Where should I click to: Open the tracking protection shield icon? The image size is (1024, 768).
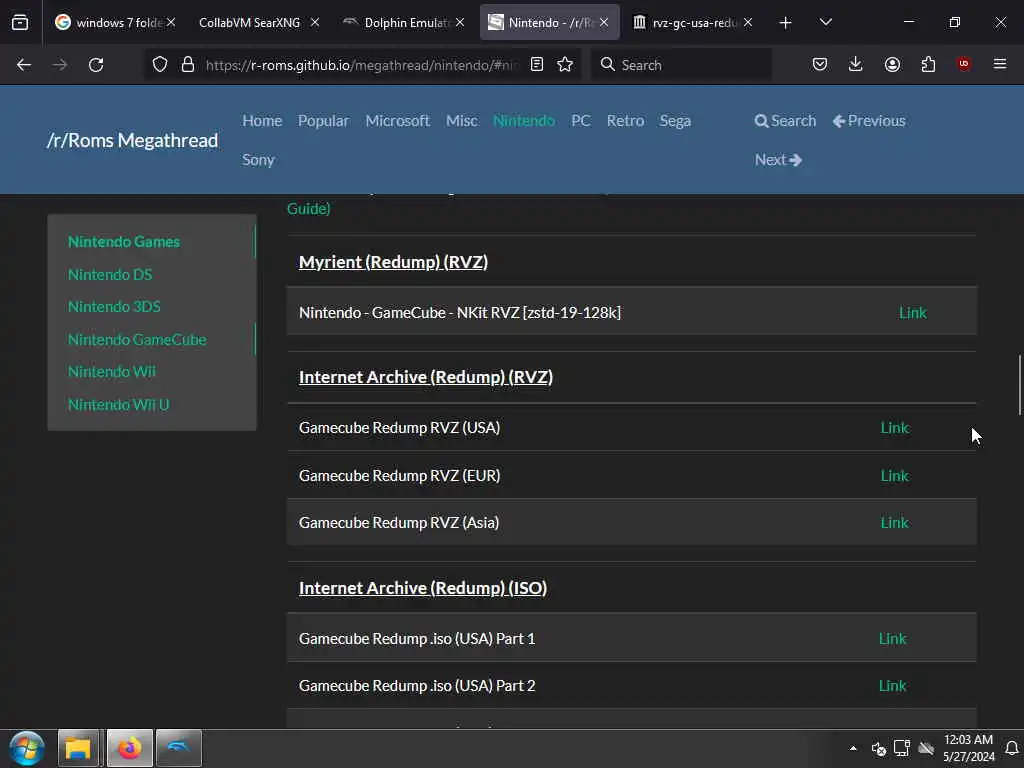pyautogui.click(x=160, y=65)
